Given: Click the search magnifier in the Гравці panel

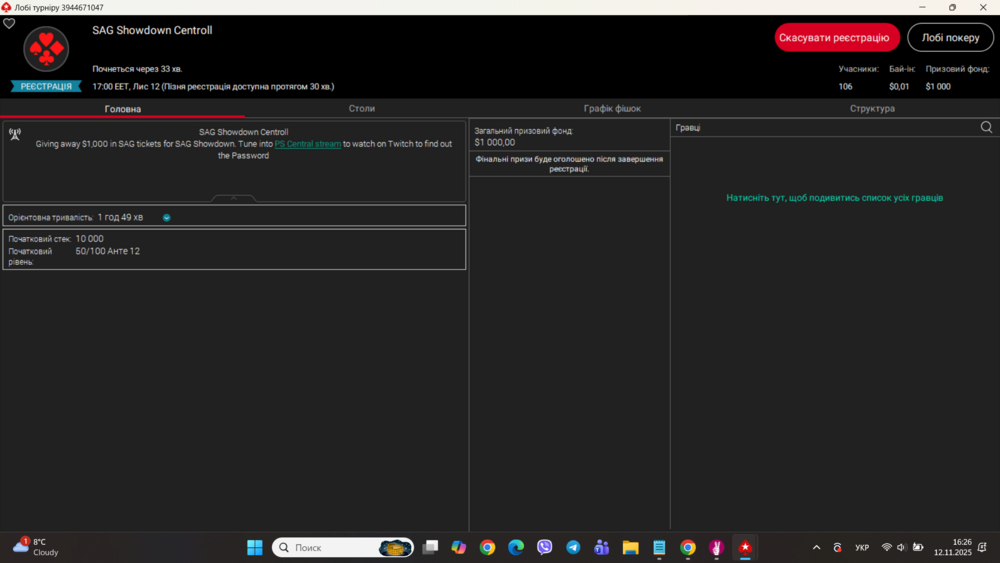Looking at the screenshot, I should pyautogui.click(x=986, y=127).
